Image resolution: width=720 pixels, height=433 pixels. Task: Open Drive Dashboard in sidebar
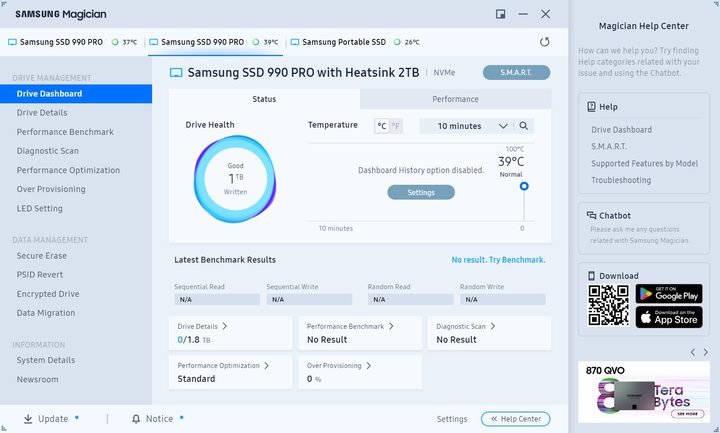coord(76,94)
